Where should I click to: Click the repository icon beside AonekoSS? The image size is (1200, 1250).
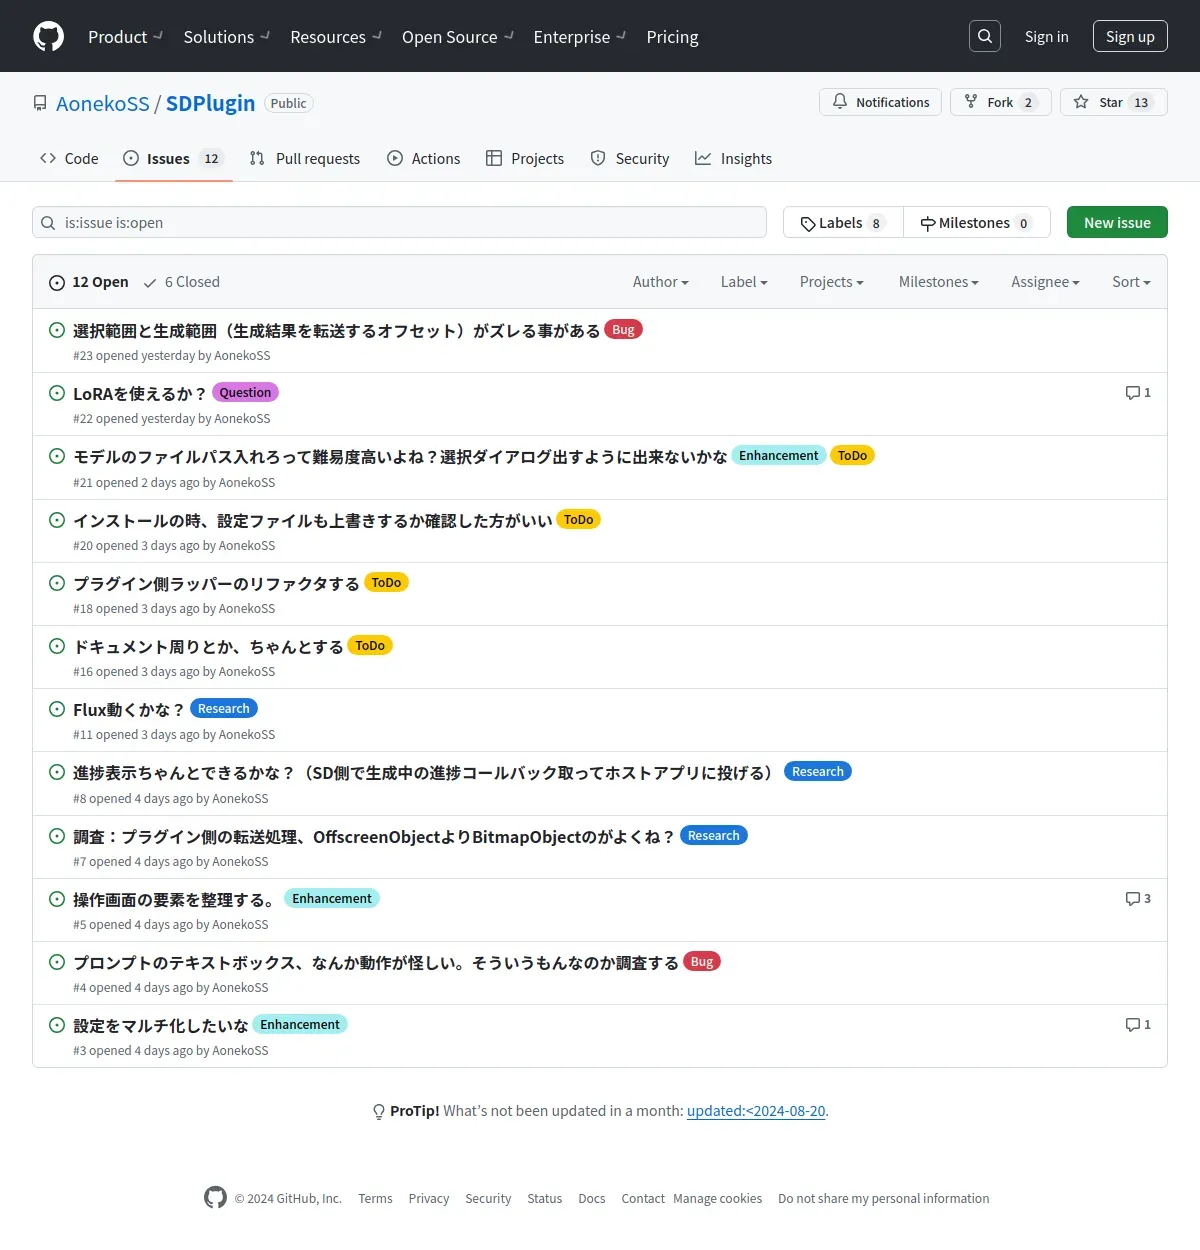click(x=40, y=103)
